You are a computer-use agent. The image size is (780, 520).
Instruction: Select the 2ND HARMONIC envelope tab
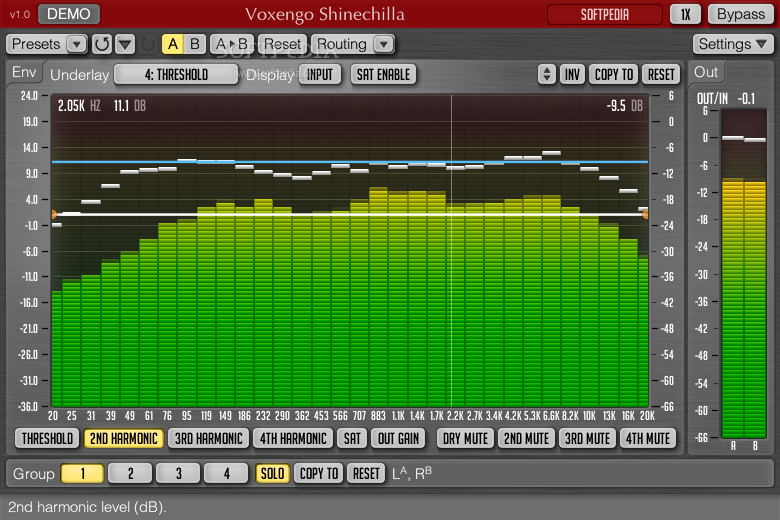123,438
